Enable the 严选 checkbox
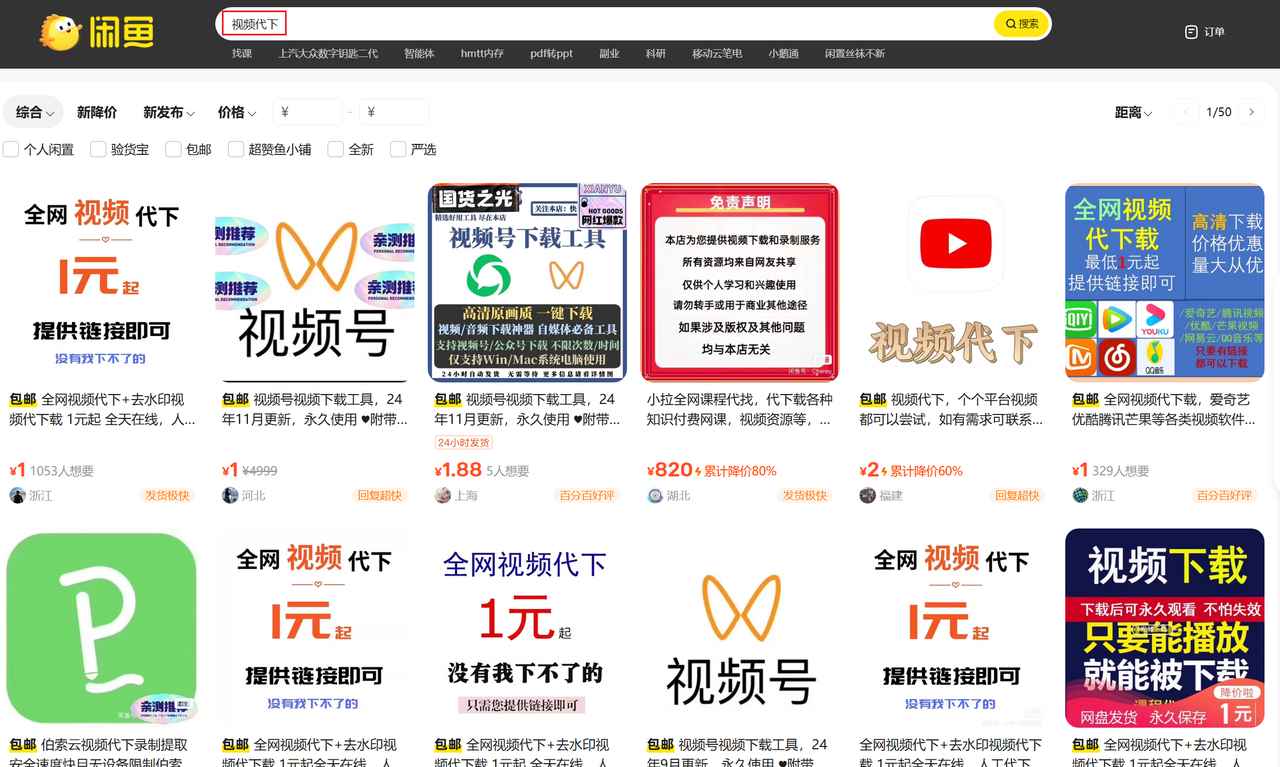Image resolution: width=1280 pixels, height=767 pixels. pos(398,149)
